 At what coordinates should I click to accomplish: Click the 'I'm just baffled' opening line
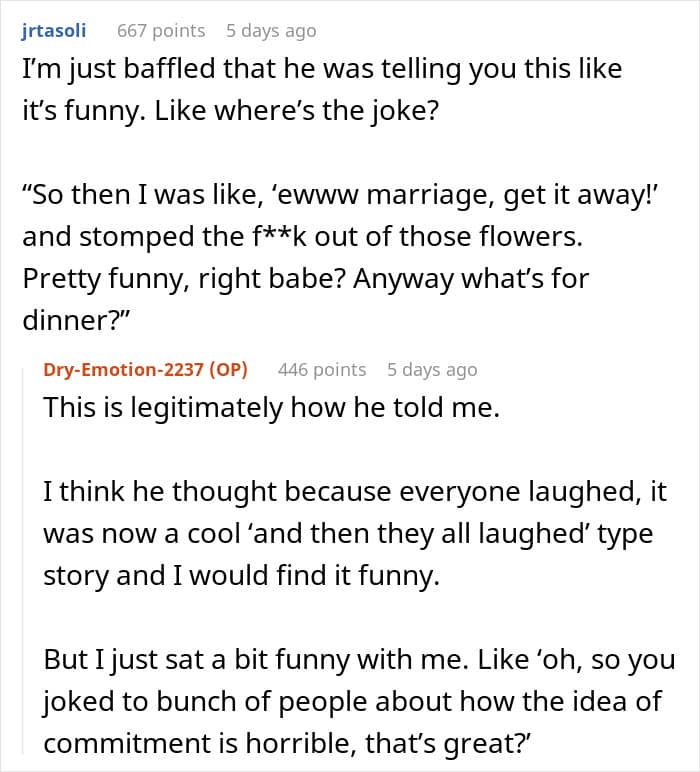pos(322,68)
